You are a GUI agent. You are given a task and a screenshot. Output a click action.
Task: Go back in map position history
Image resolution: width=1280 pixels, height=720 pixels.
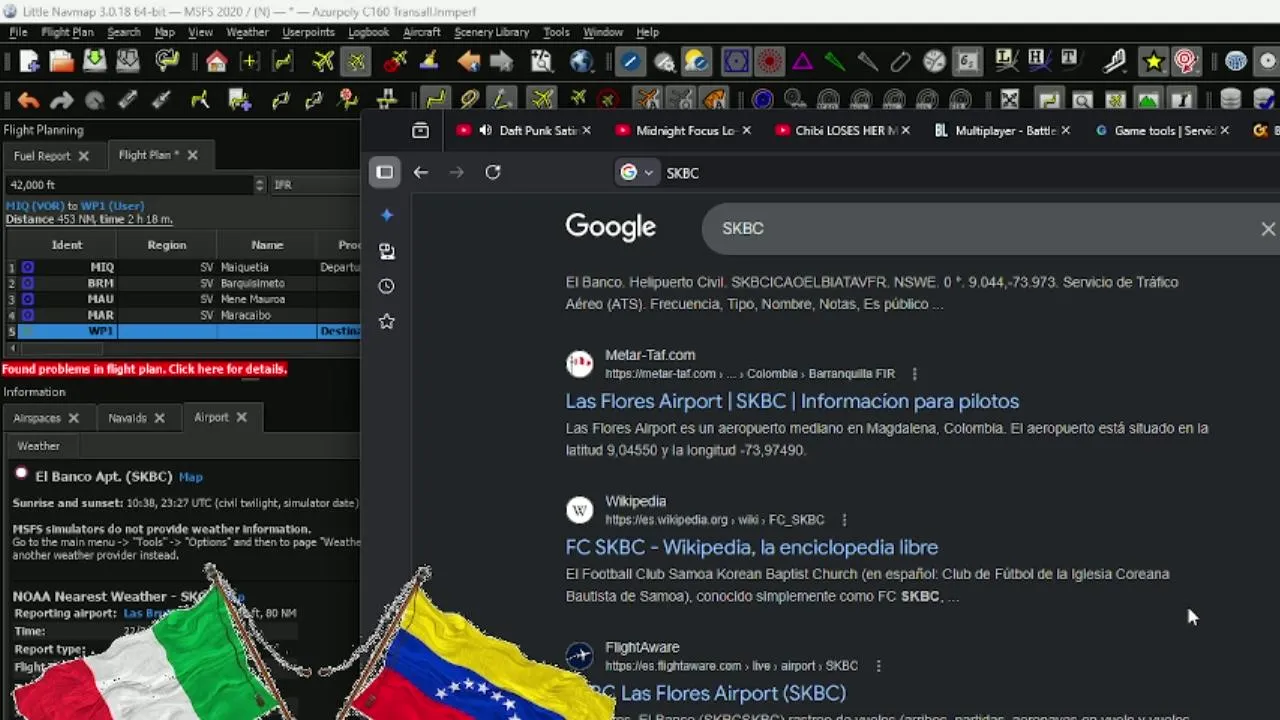pyautogui.click(x=468, y=62)
